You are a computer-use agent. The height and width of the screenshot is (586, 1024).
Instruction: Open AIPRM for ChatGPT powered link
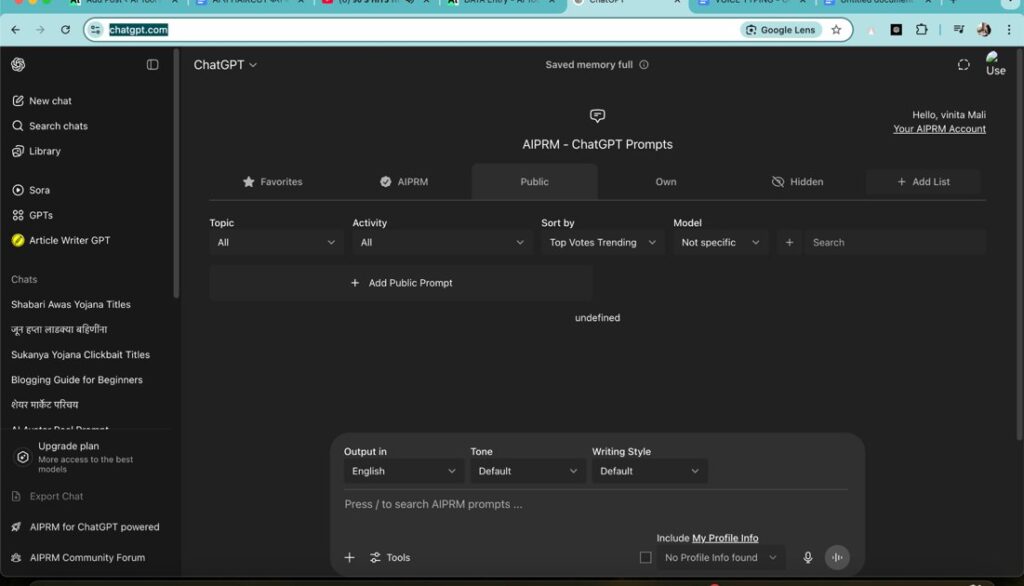pyautogui.click(x=86, y=527)
